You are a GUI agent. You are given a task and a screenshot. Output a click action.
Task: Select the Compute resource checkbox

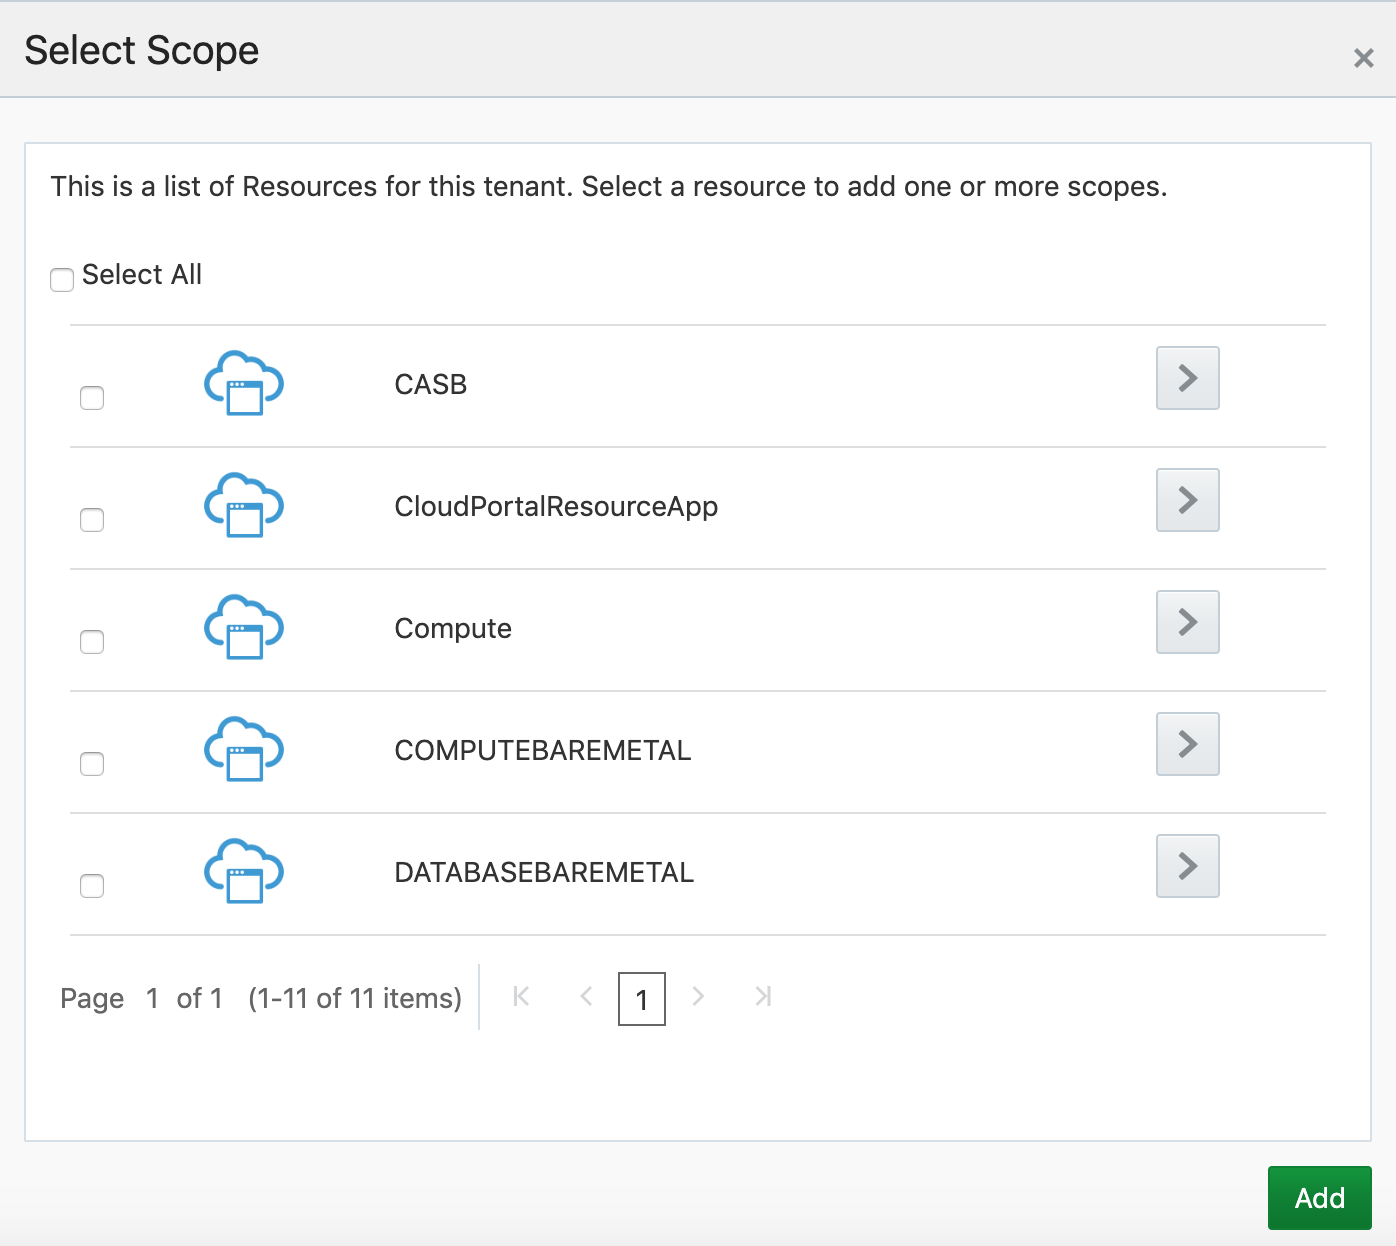[92, 642]
